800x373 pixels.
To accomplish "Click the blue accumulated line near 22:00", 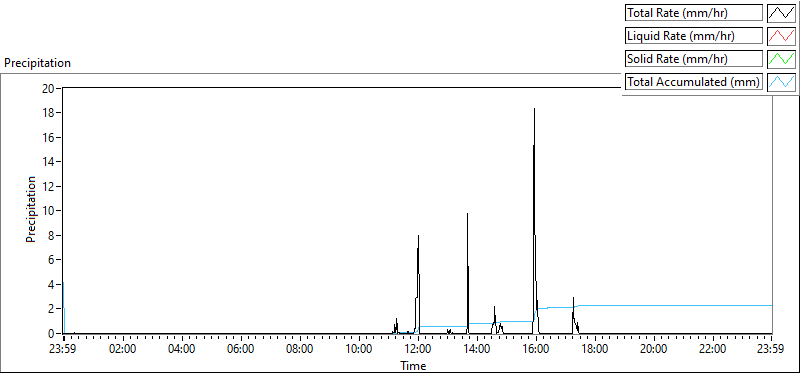I will pyautogui.click(x=712, y=305).
